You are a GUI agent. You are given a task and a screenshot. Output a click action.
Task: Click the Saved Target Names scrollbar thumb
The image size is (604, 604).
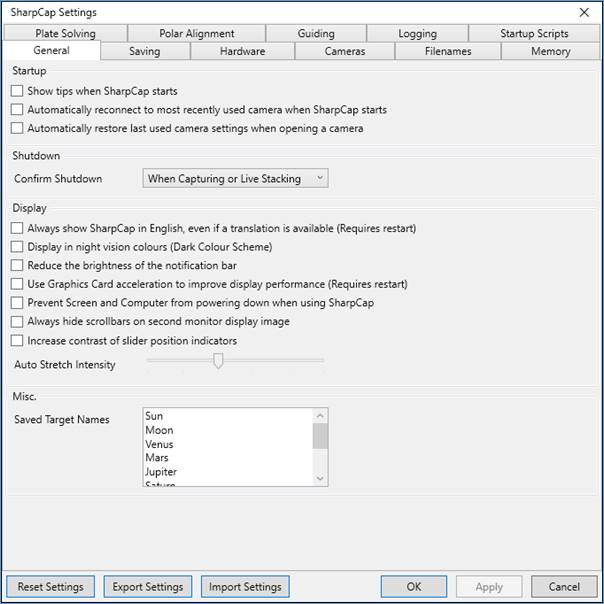(320, 436)
